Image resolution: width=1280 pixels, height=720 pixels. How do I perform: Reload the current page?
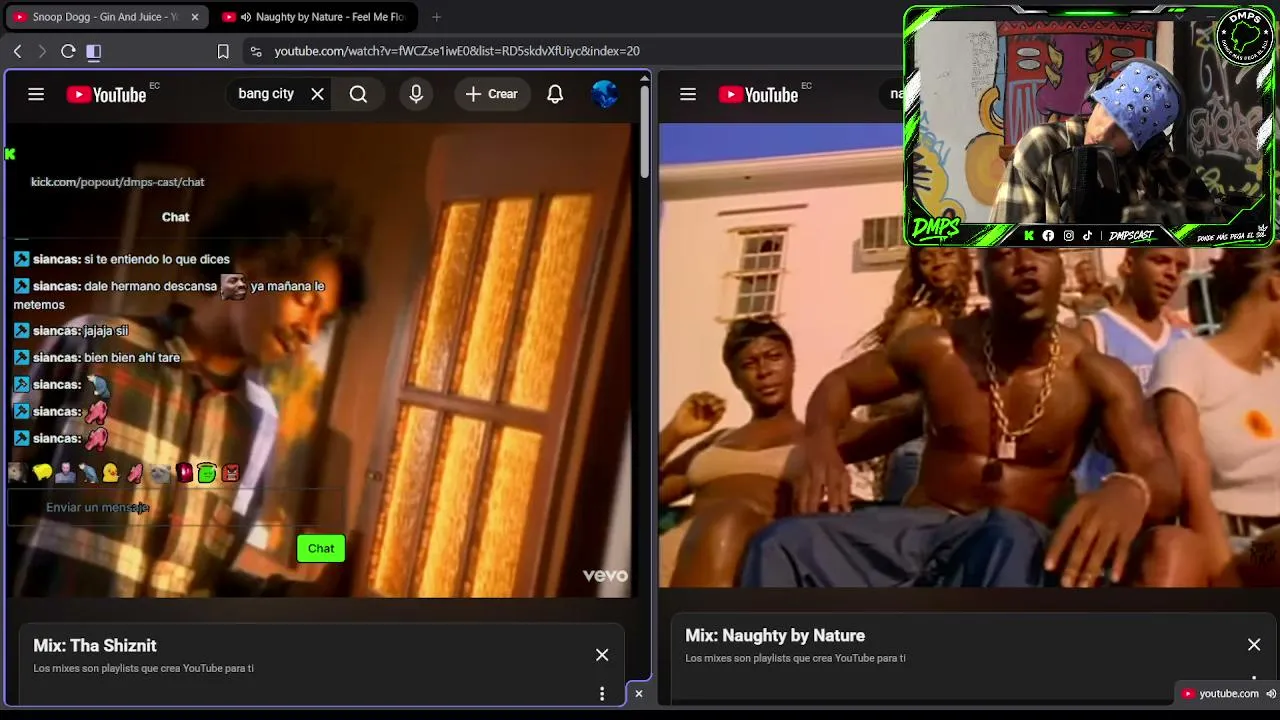coord(68,51)
